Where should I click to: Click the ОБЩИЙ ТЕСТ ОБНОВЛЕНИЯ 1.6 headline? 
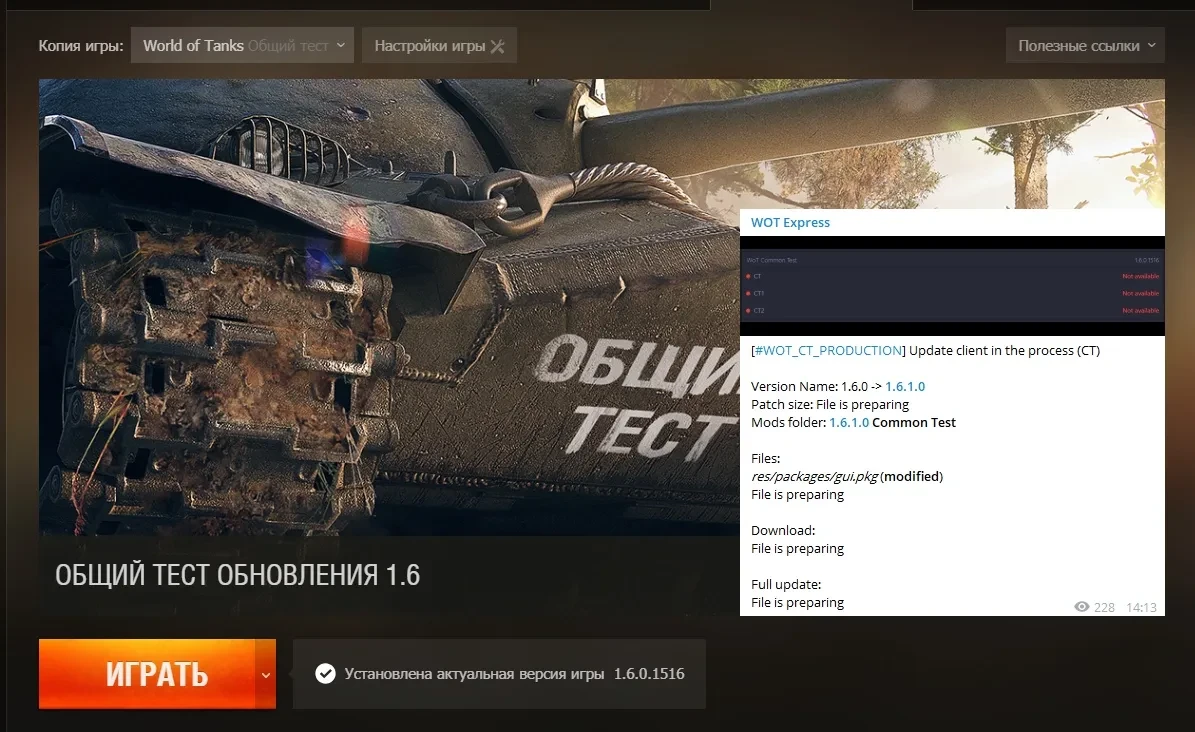pos(238,575)
